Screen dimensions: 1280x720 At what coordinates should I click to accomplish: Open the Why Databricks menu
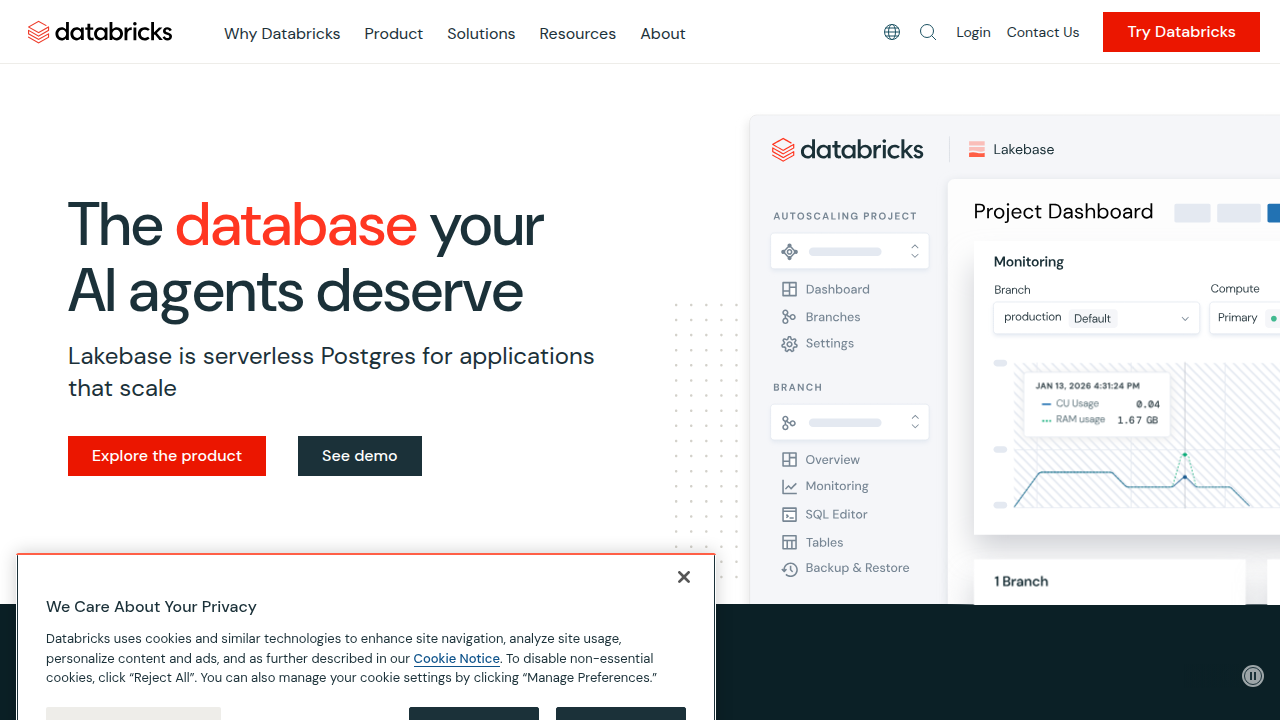coord(282,34)
